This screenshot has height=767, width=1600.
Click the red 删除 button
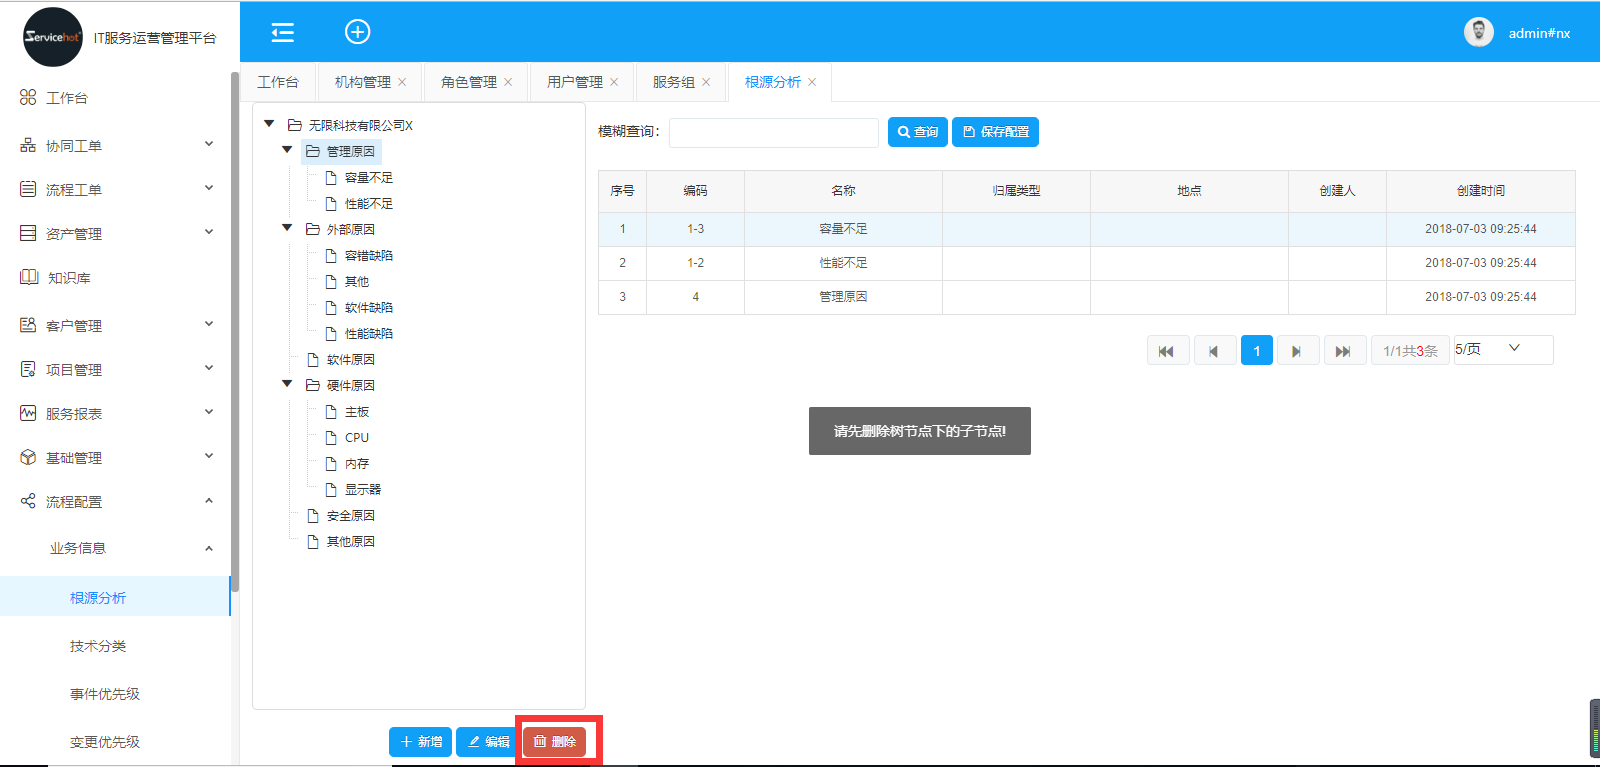pyautogui.click(x=555, y=741)
